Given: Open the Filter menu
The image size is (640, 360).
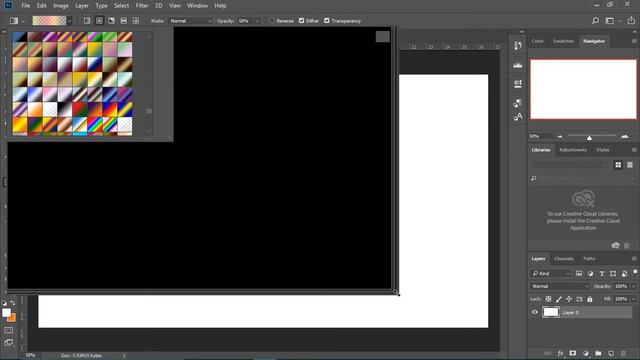Looking at the screenshot, I should [x=142, y=6].
